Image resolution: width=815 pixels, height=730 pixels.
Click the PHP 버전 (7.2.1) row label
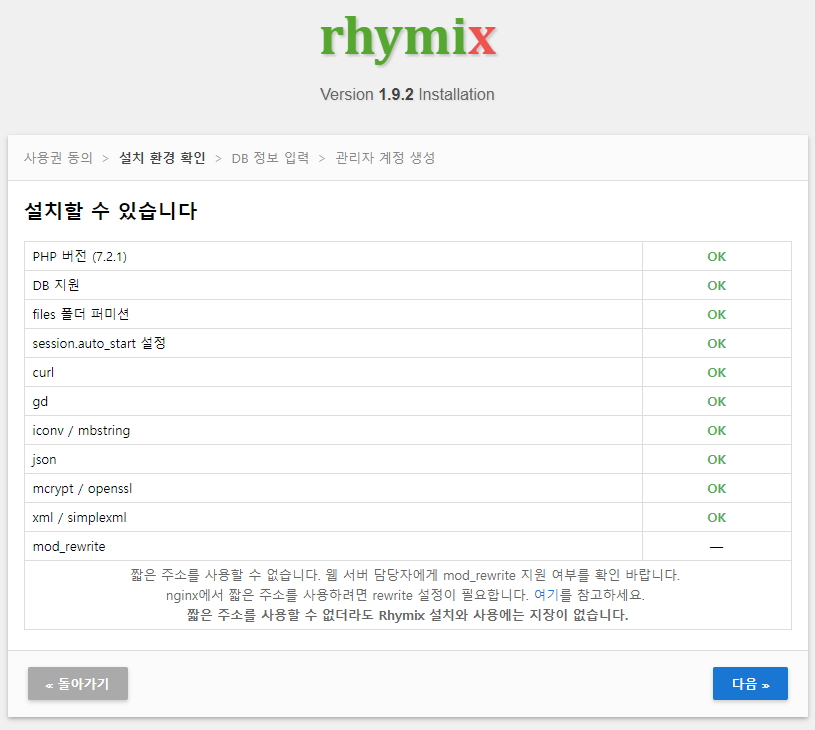click(x=80, y=257)
